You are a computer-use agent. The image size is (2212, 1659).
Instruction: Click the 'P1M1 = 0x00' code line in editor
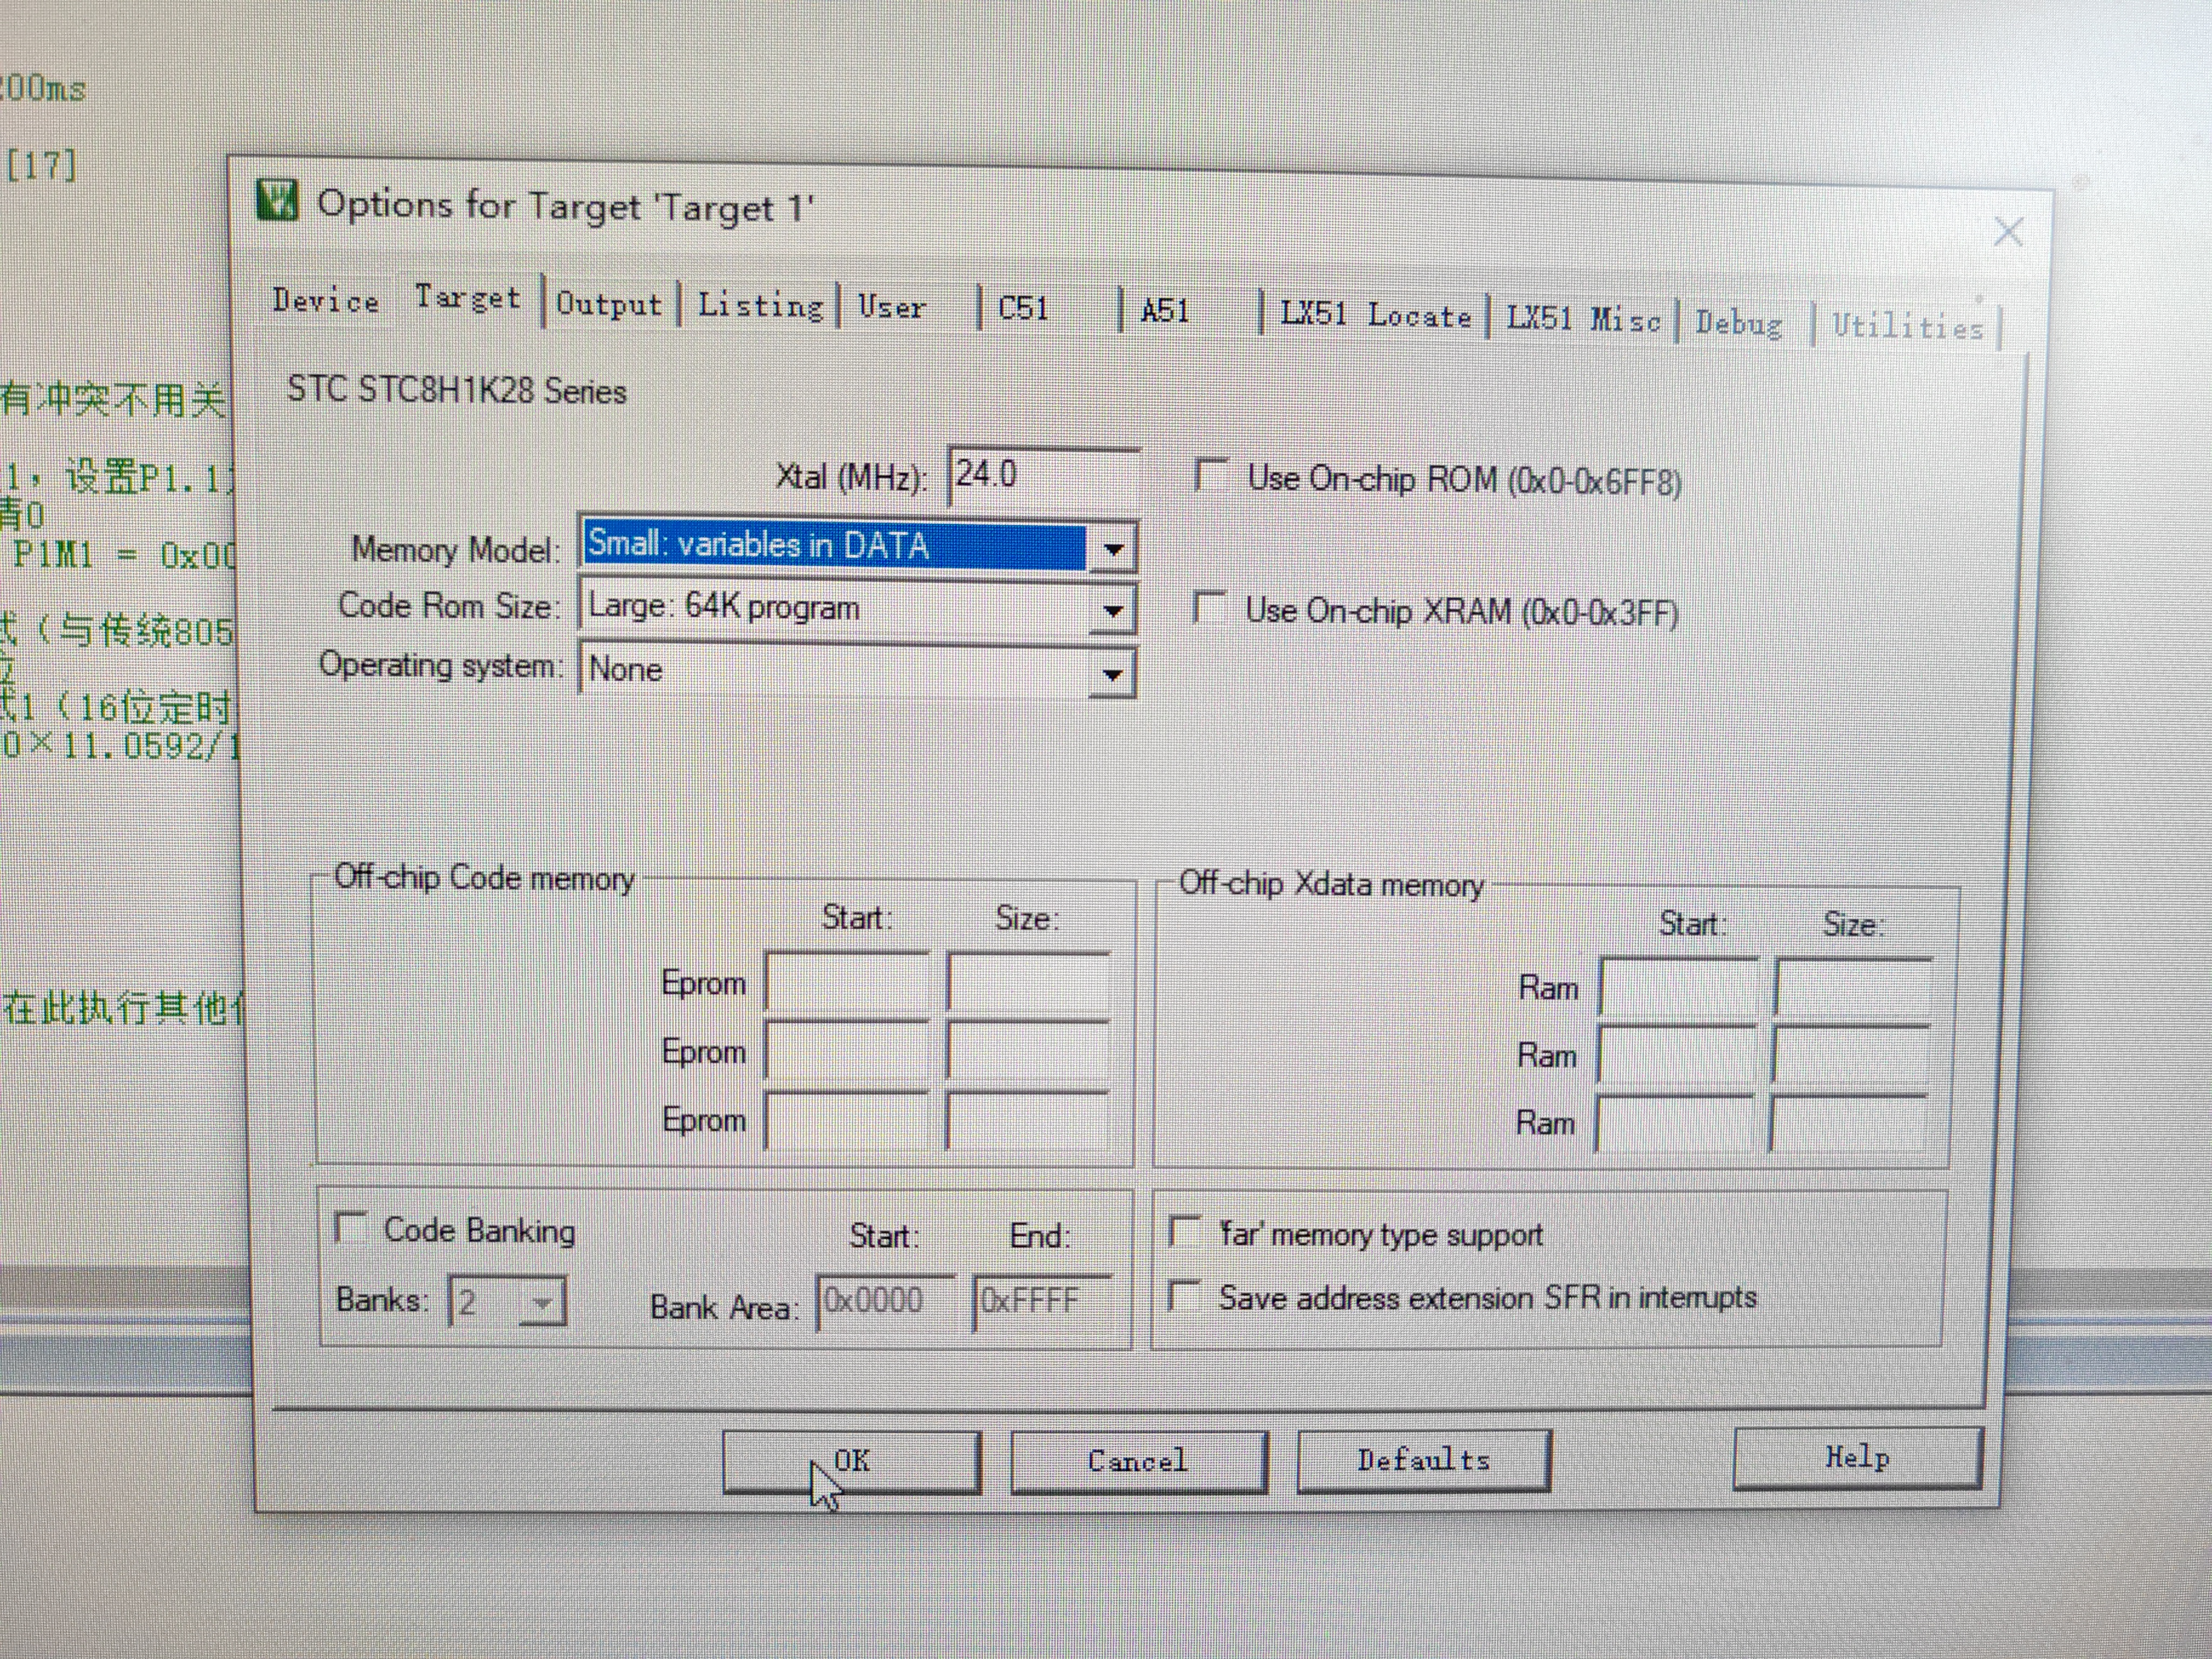[x=124, y=555]
